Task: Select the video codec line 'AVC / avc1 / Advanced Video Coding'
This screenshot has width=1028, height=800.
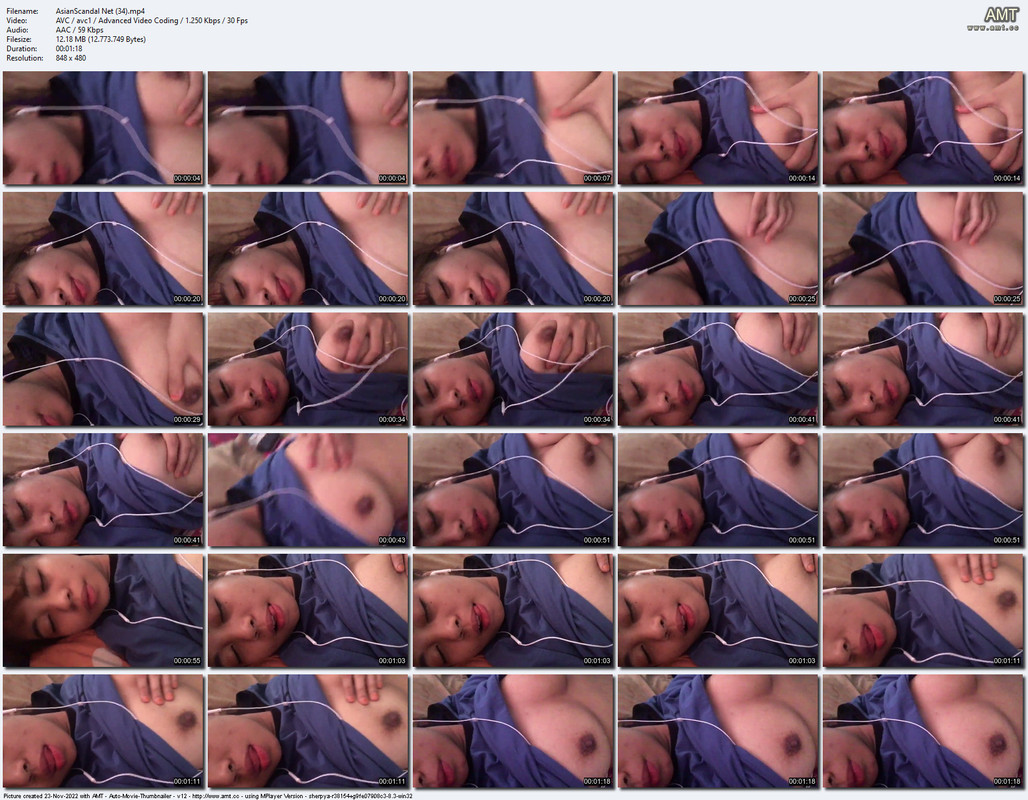Action: [117, 20]
